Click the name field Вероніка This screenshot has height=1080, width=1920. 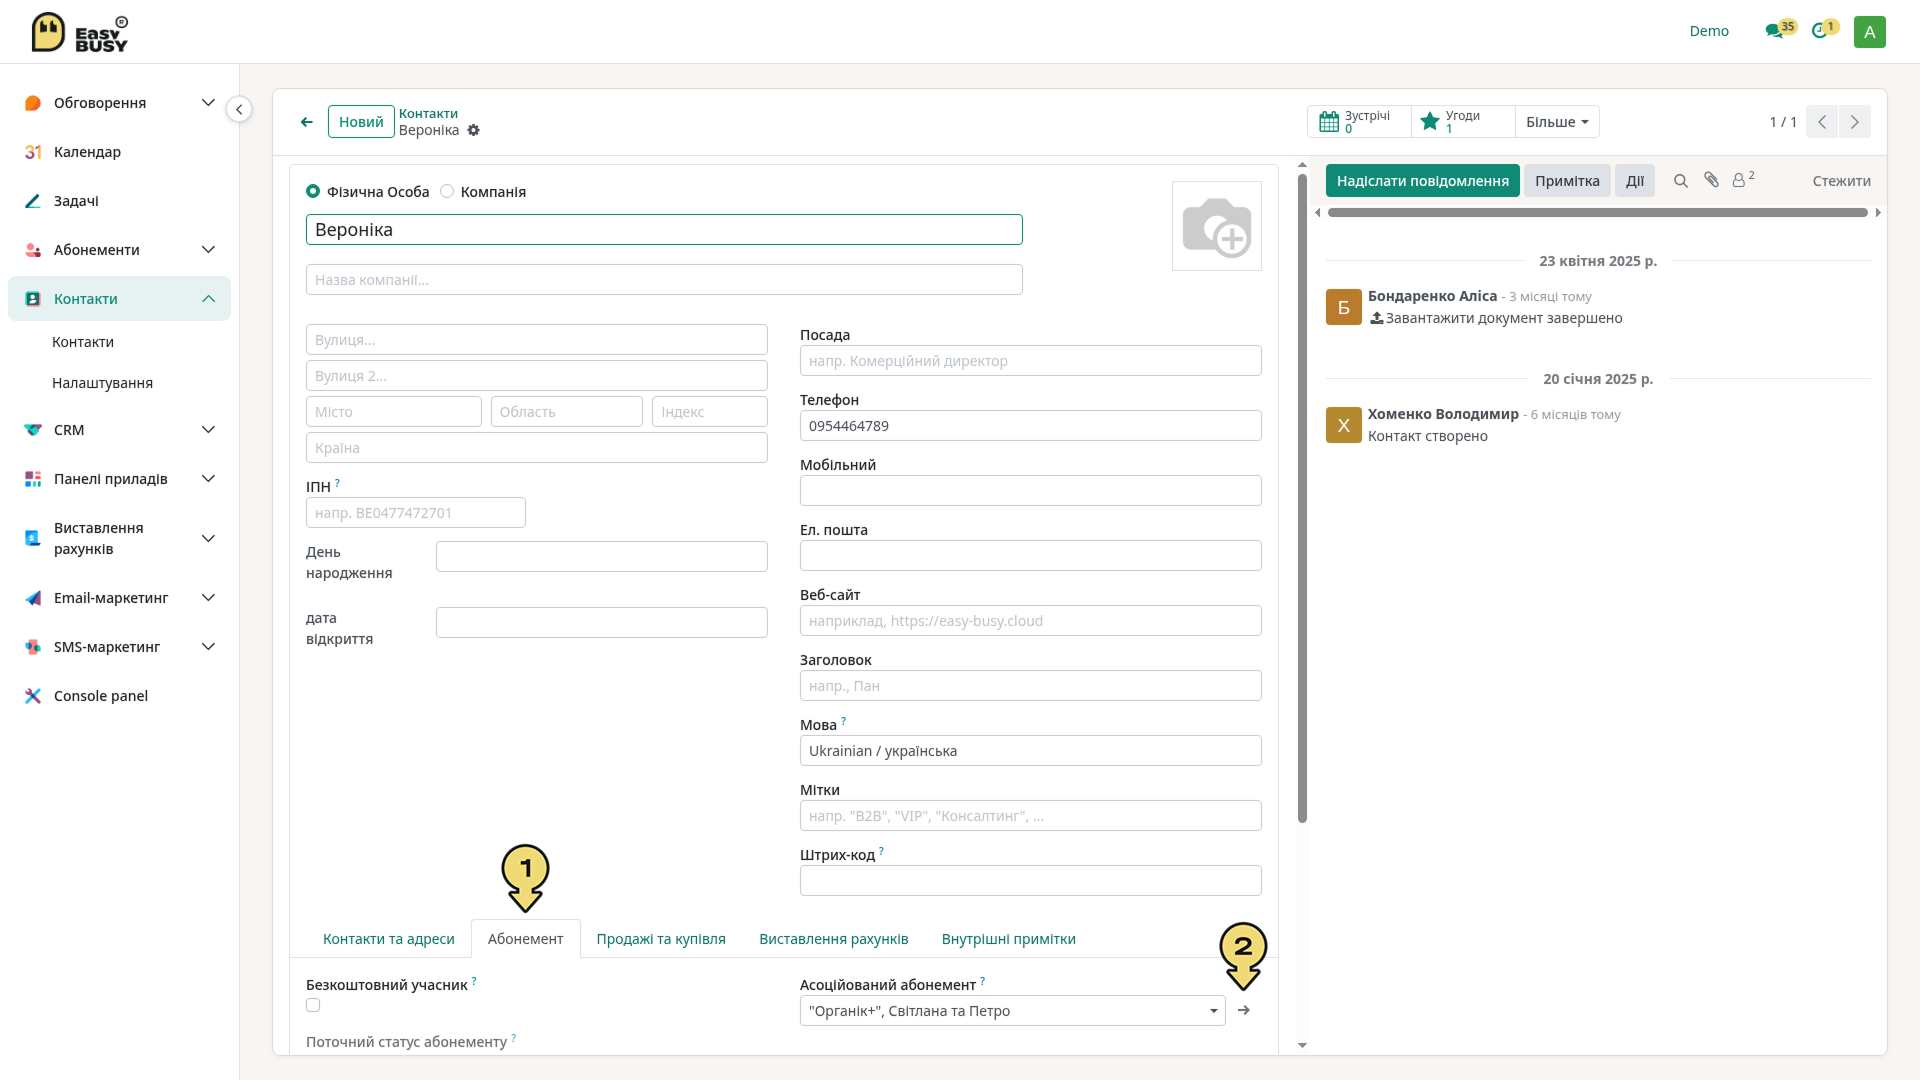click(x=664, y=230)
